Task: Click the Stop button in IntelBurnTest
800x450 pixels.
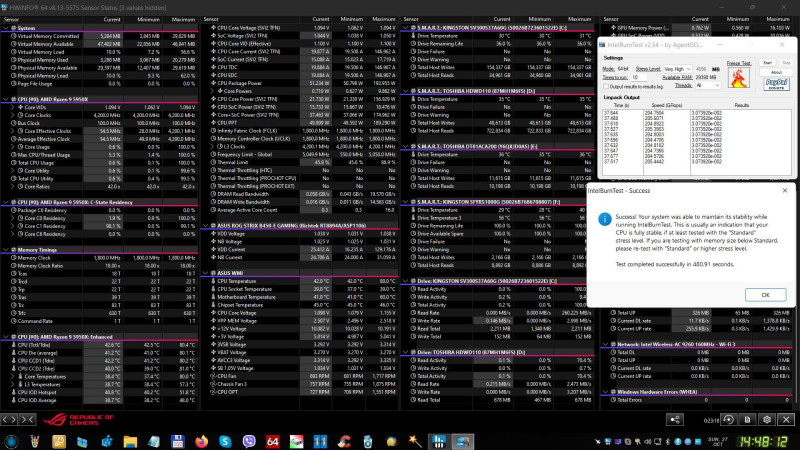Action: coord(786,63)
